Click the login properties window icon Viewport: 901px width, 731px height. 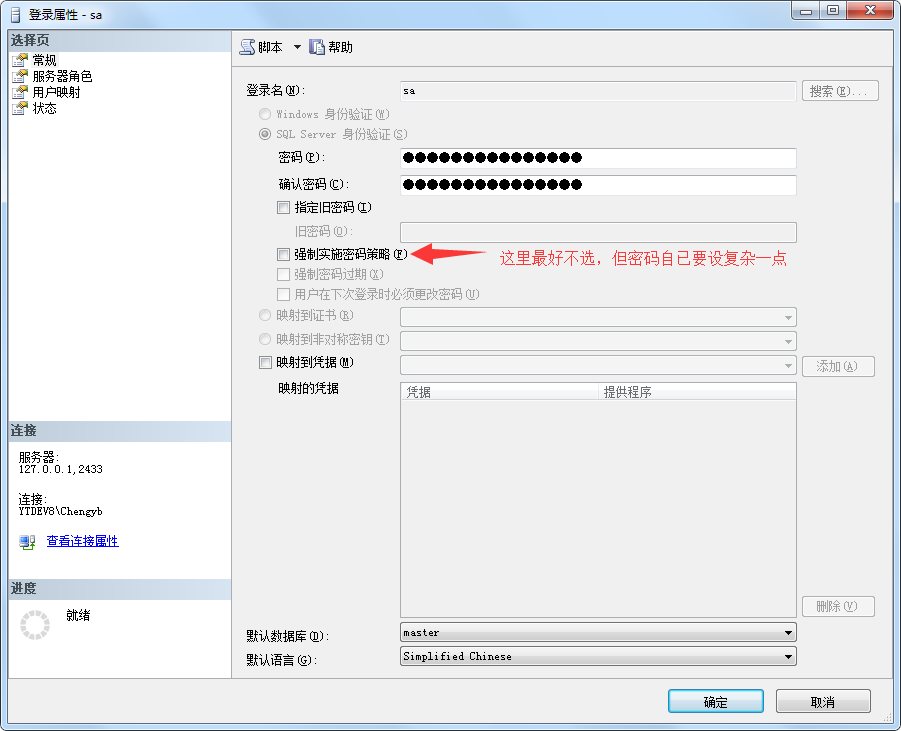[16, 14]
